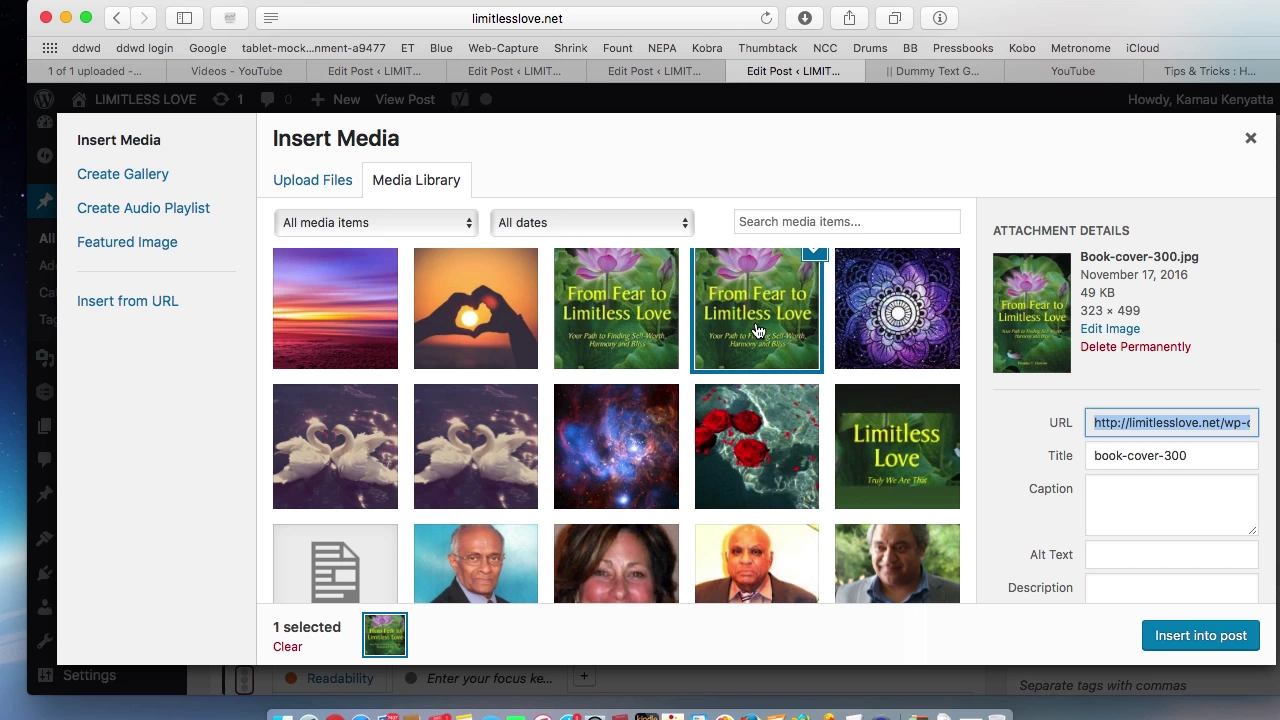Choose Featured Image option
1280x720 pixels.
(127, 242)
